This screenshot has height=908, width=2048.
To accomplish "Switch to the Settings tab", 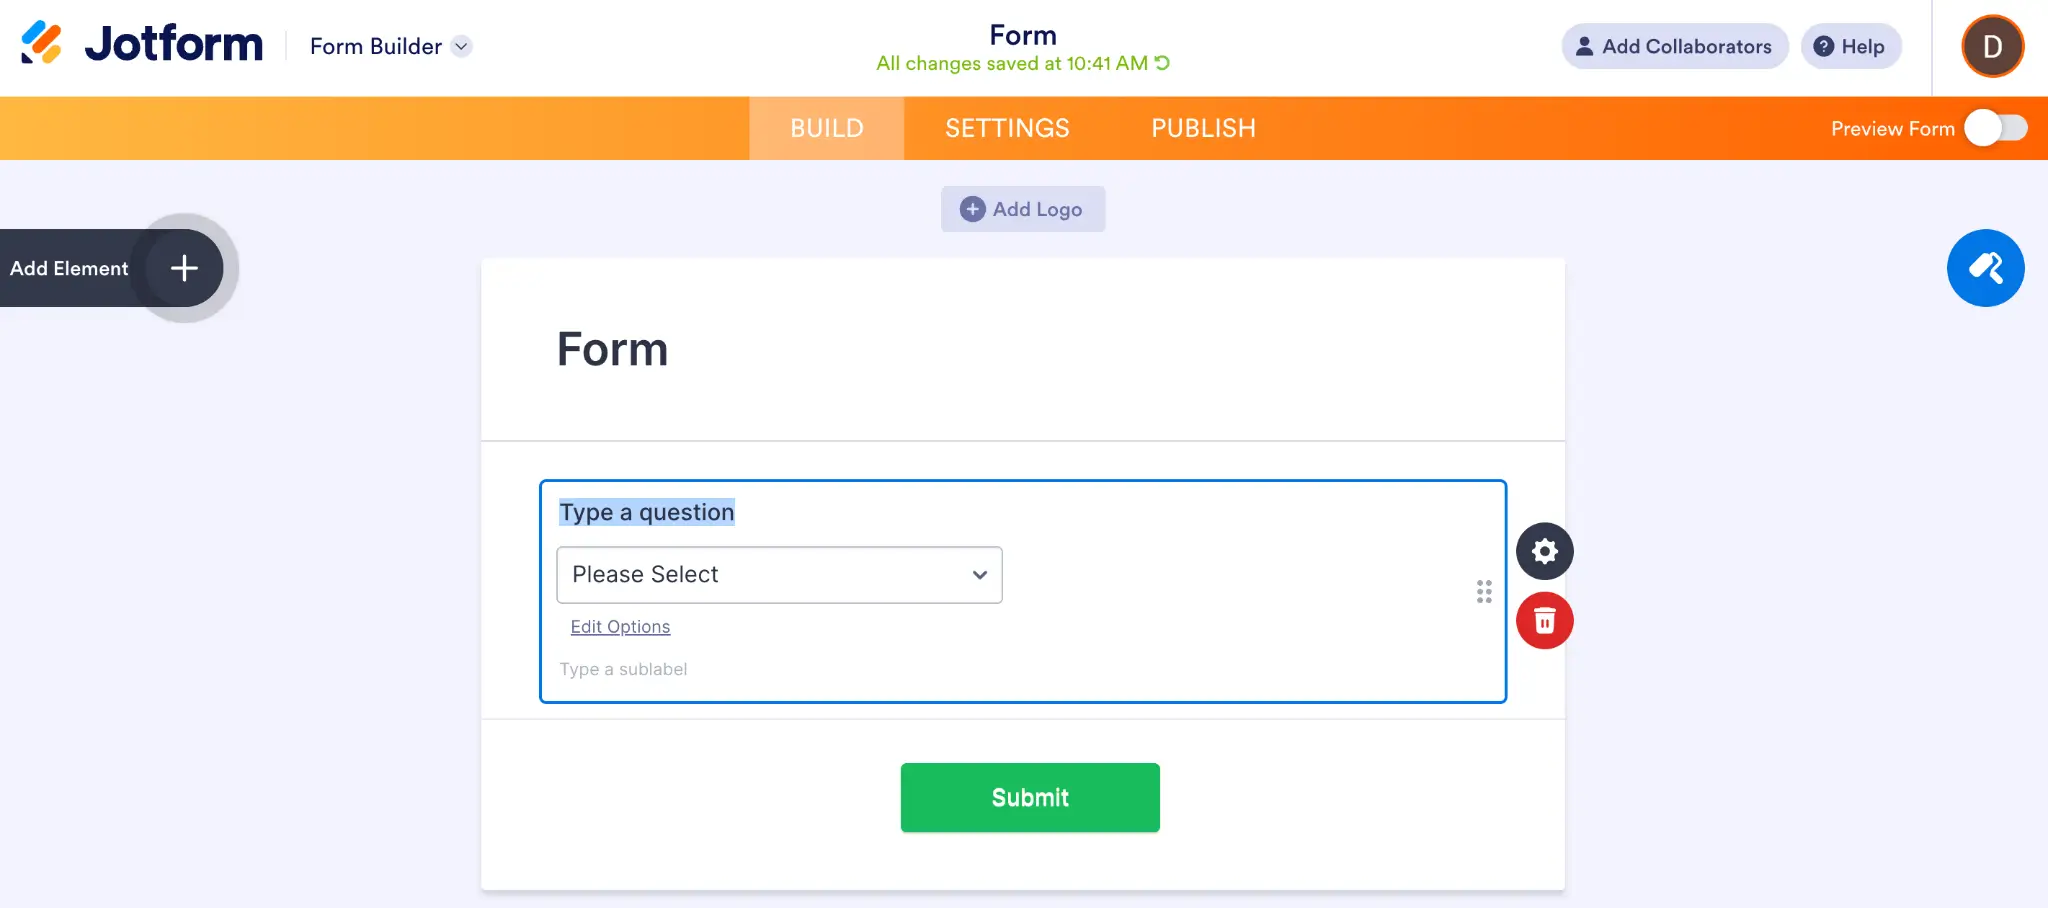I will [x=1007, y=128].
